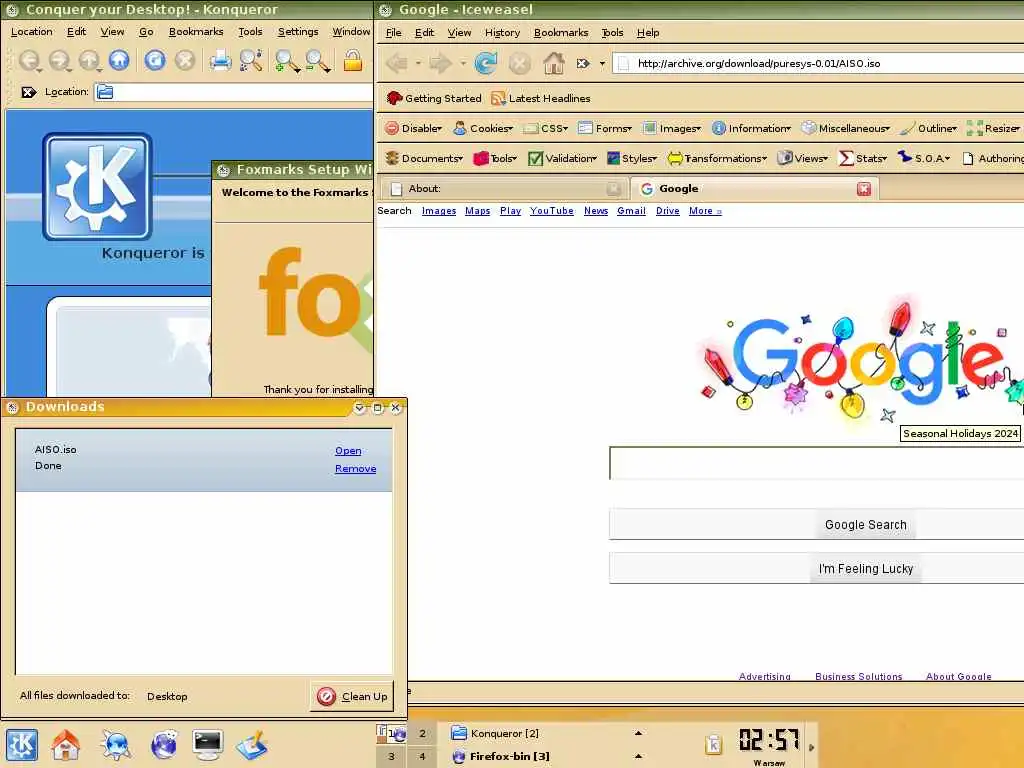Click the Seasonal Holidays 2024 Google doodle
Screen dimensions: 1024x768
point(862,361)
